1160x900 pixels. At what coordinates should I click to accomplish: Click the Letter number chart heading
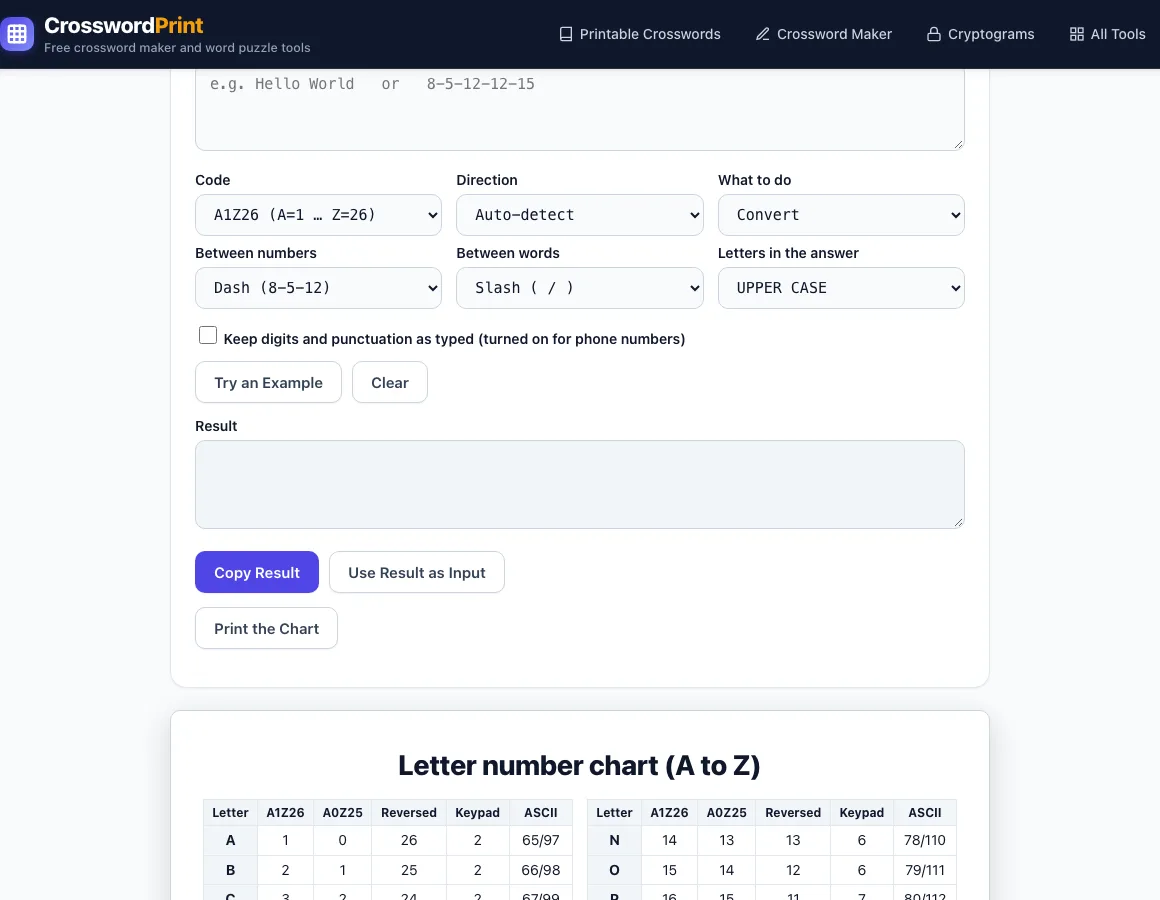(579, 765)
